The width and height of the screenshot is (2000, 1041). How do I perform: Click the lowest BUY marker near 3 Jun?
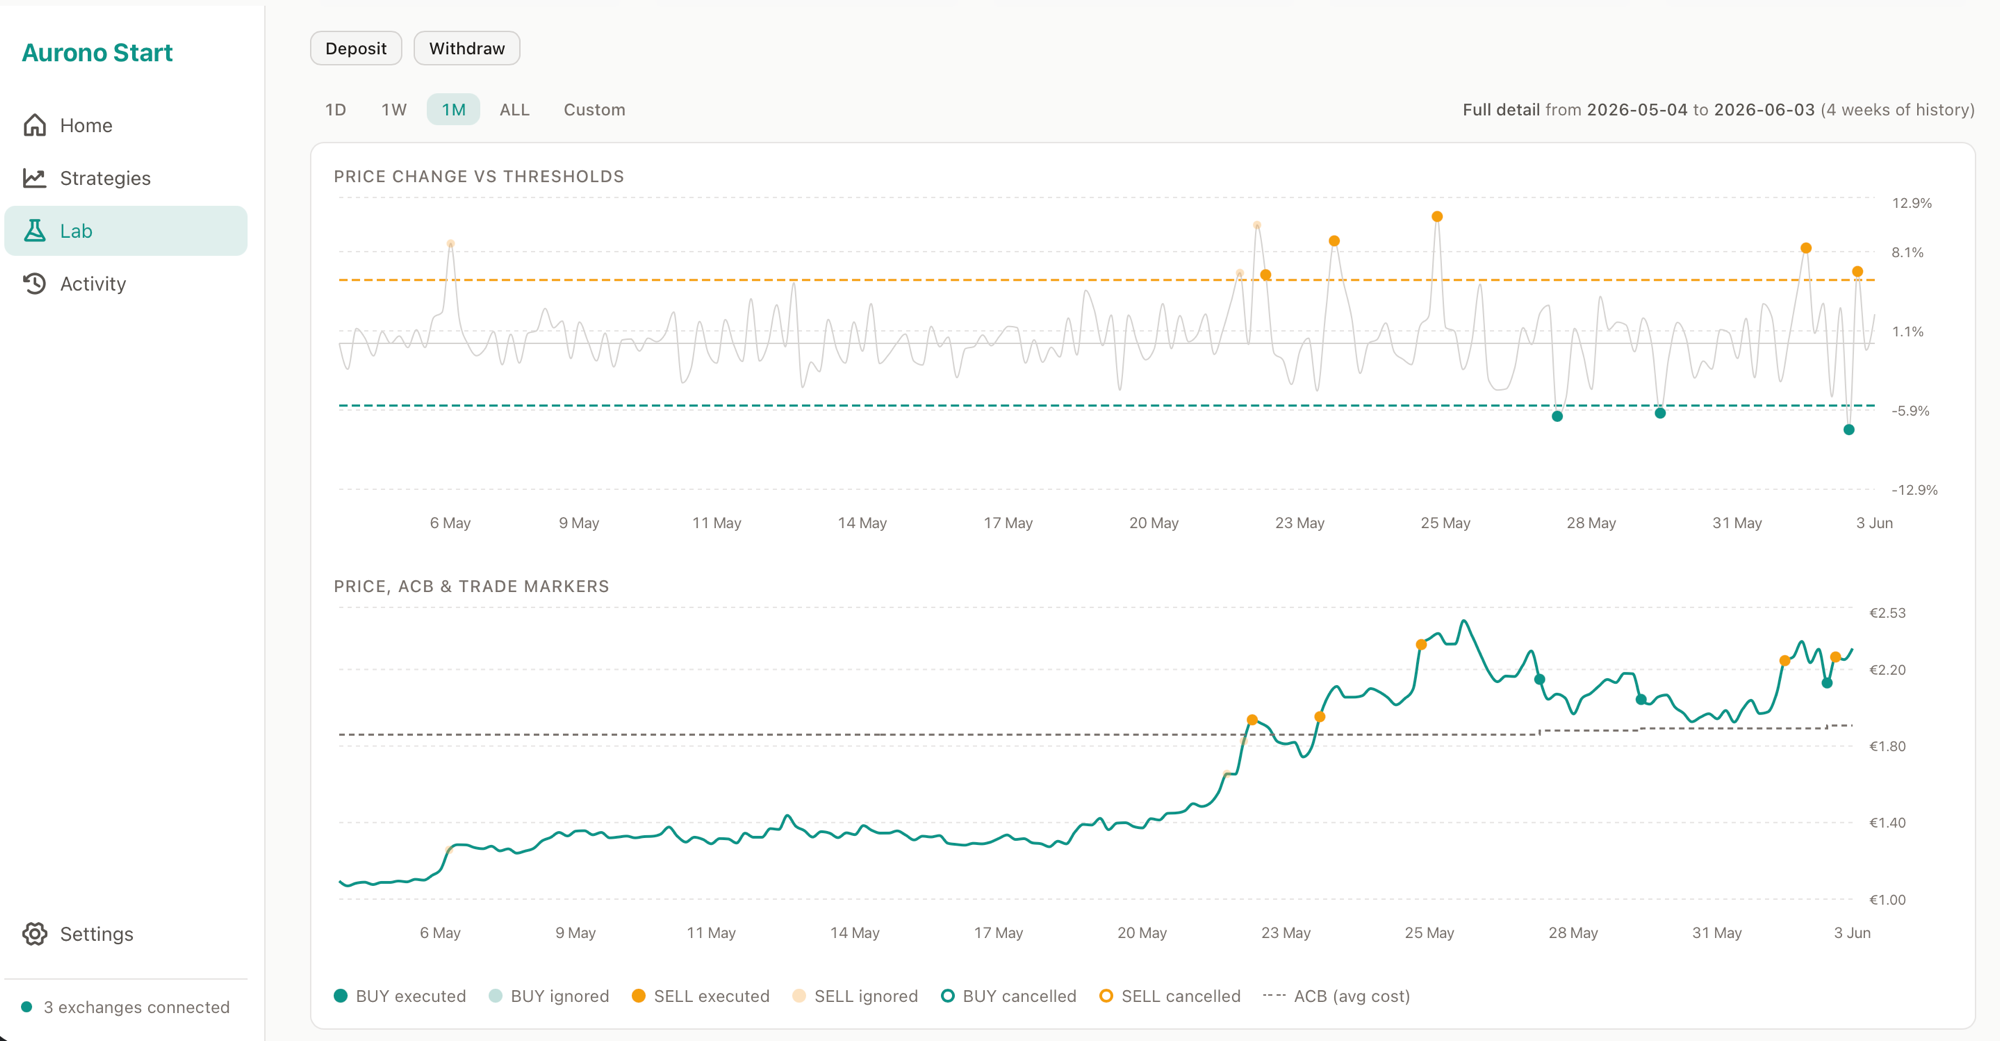(1849, 430)
